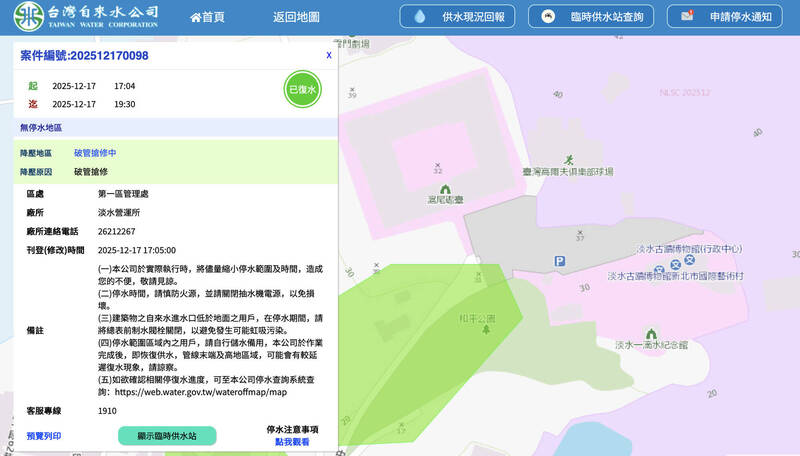Go back via 返回地圖
This screenshot has height=456, width=800.
[x=296, y=17]
